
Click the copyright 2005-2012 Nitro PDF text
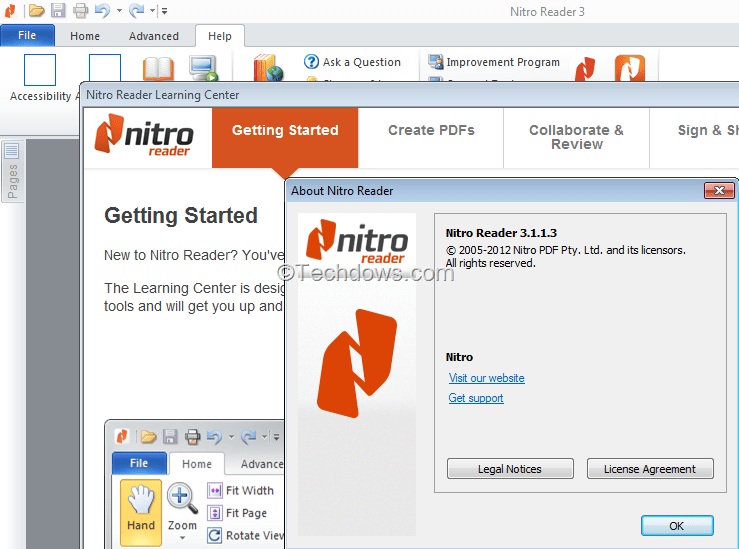pyautogui.click(x=566, y=250)
